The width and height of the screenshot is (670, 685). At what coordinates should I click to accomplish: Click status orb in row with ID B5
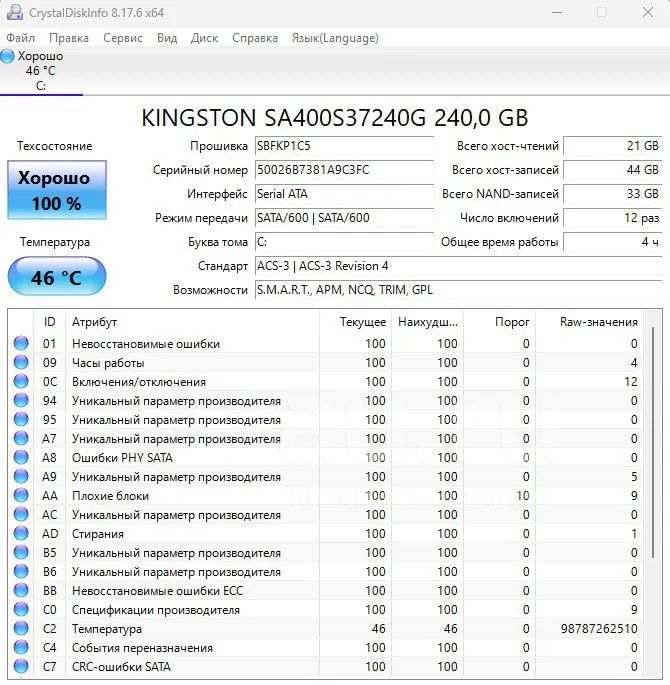pyautogui.click(x=21, y=553)
